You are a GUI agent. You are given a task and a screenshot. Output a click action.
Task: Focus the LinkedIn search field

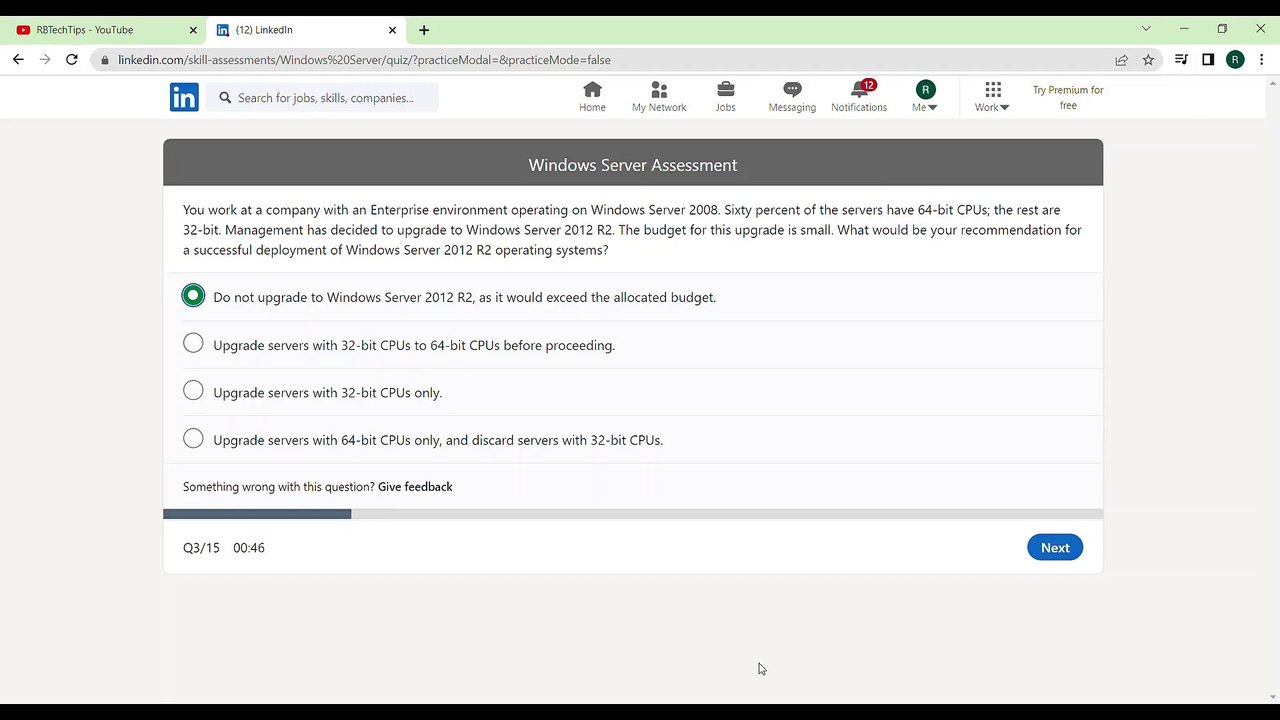[x=322, y=98]
